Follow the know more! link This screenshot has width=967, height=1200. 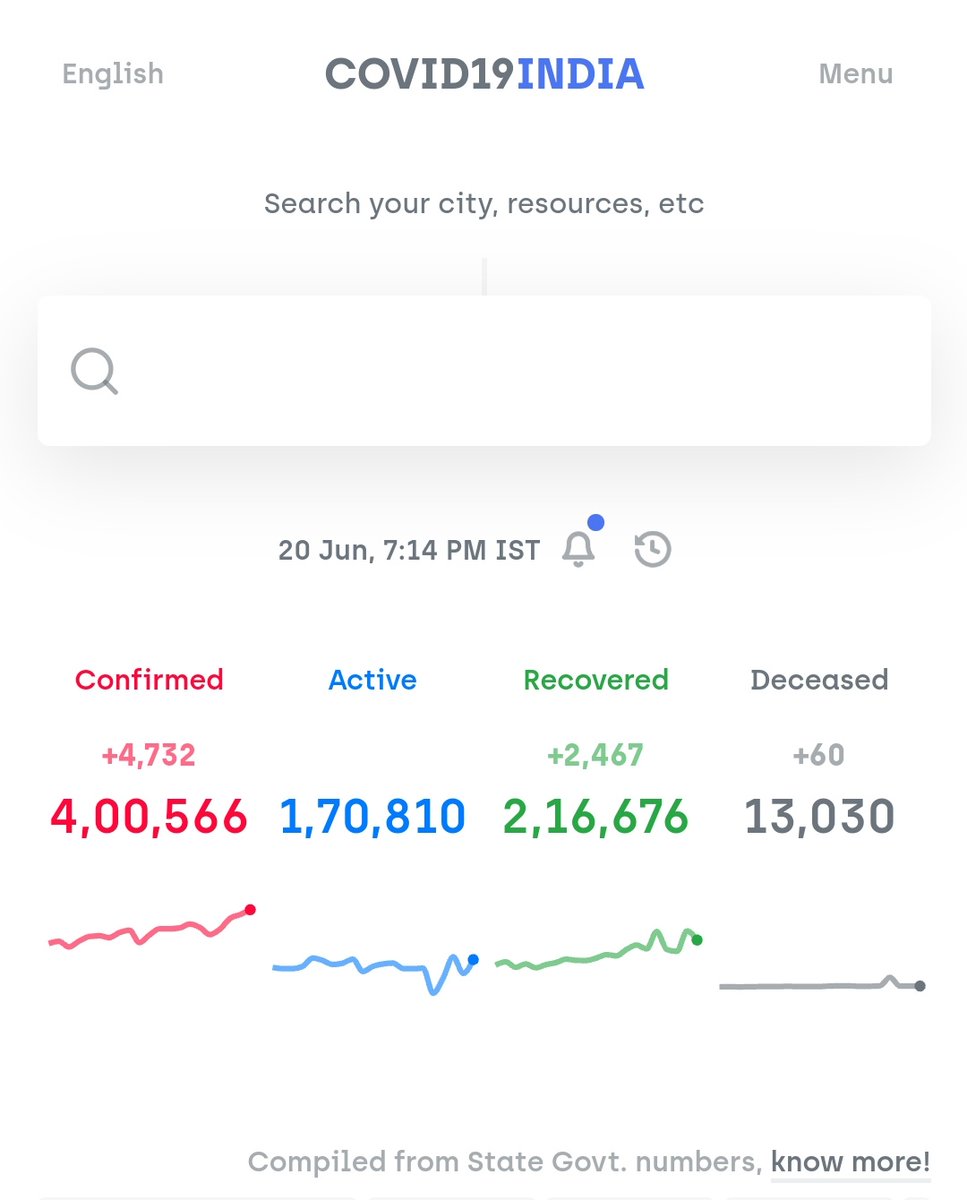(849, 1161)
